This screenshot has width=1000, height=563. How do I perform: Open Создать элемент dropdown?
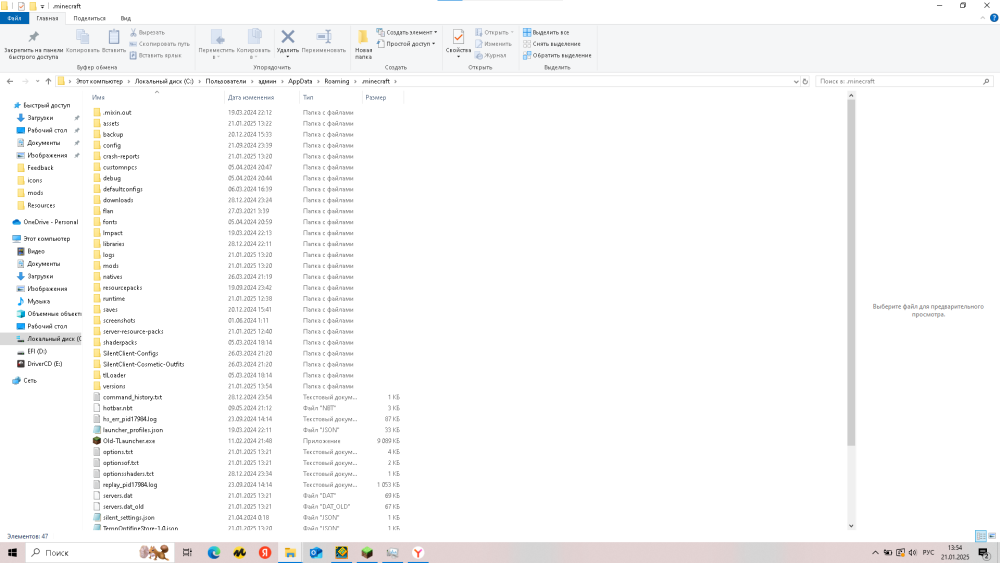[x=407, y=33]
